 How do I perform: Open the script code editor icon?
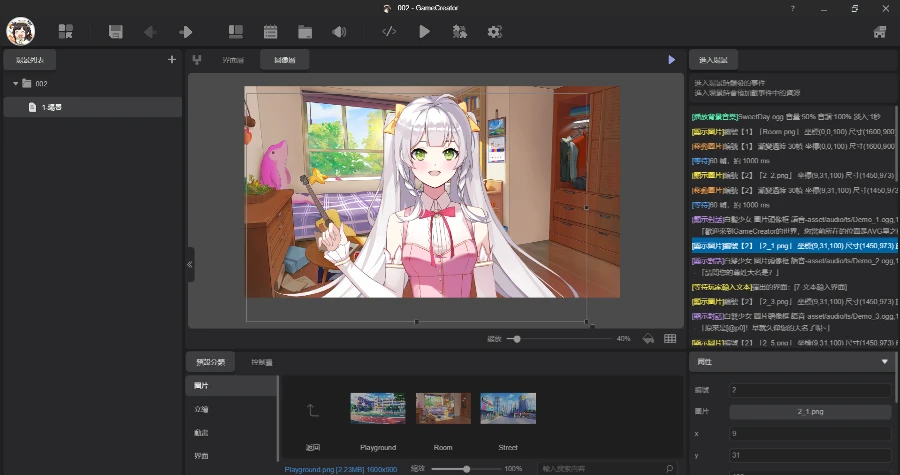[389, 32]
